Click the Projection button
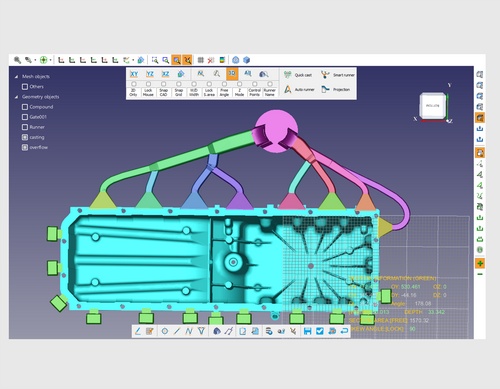Viewport: 500px width, 389px height. pos(336,90)
